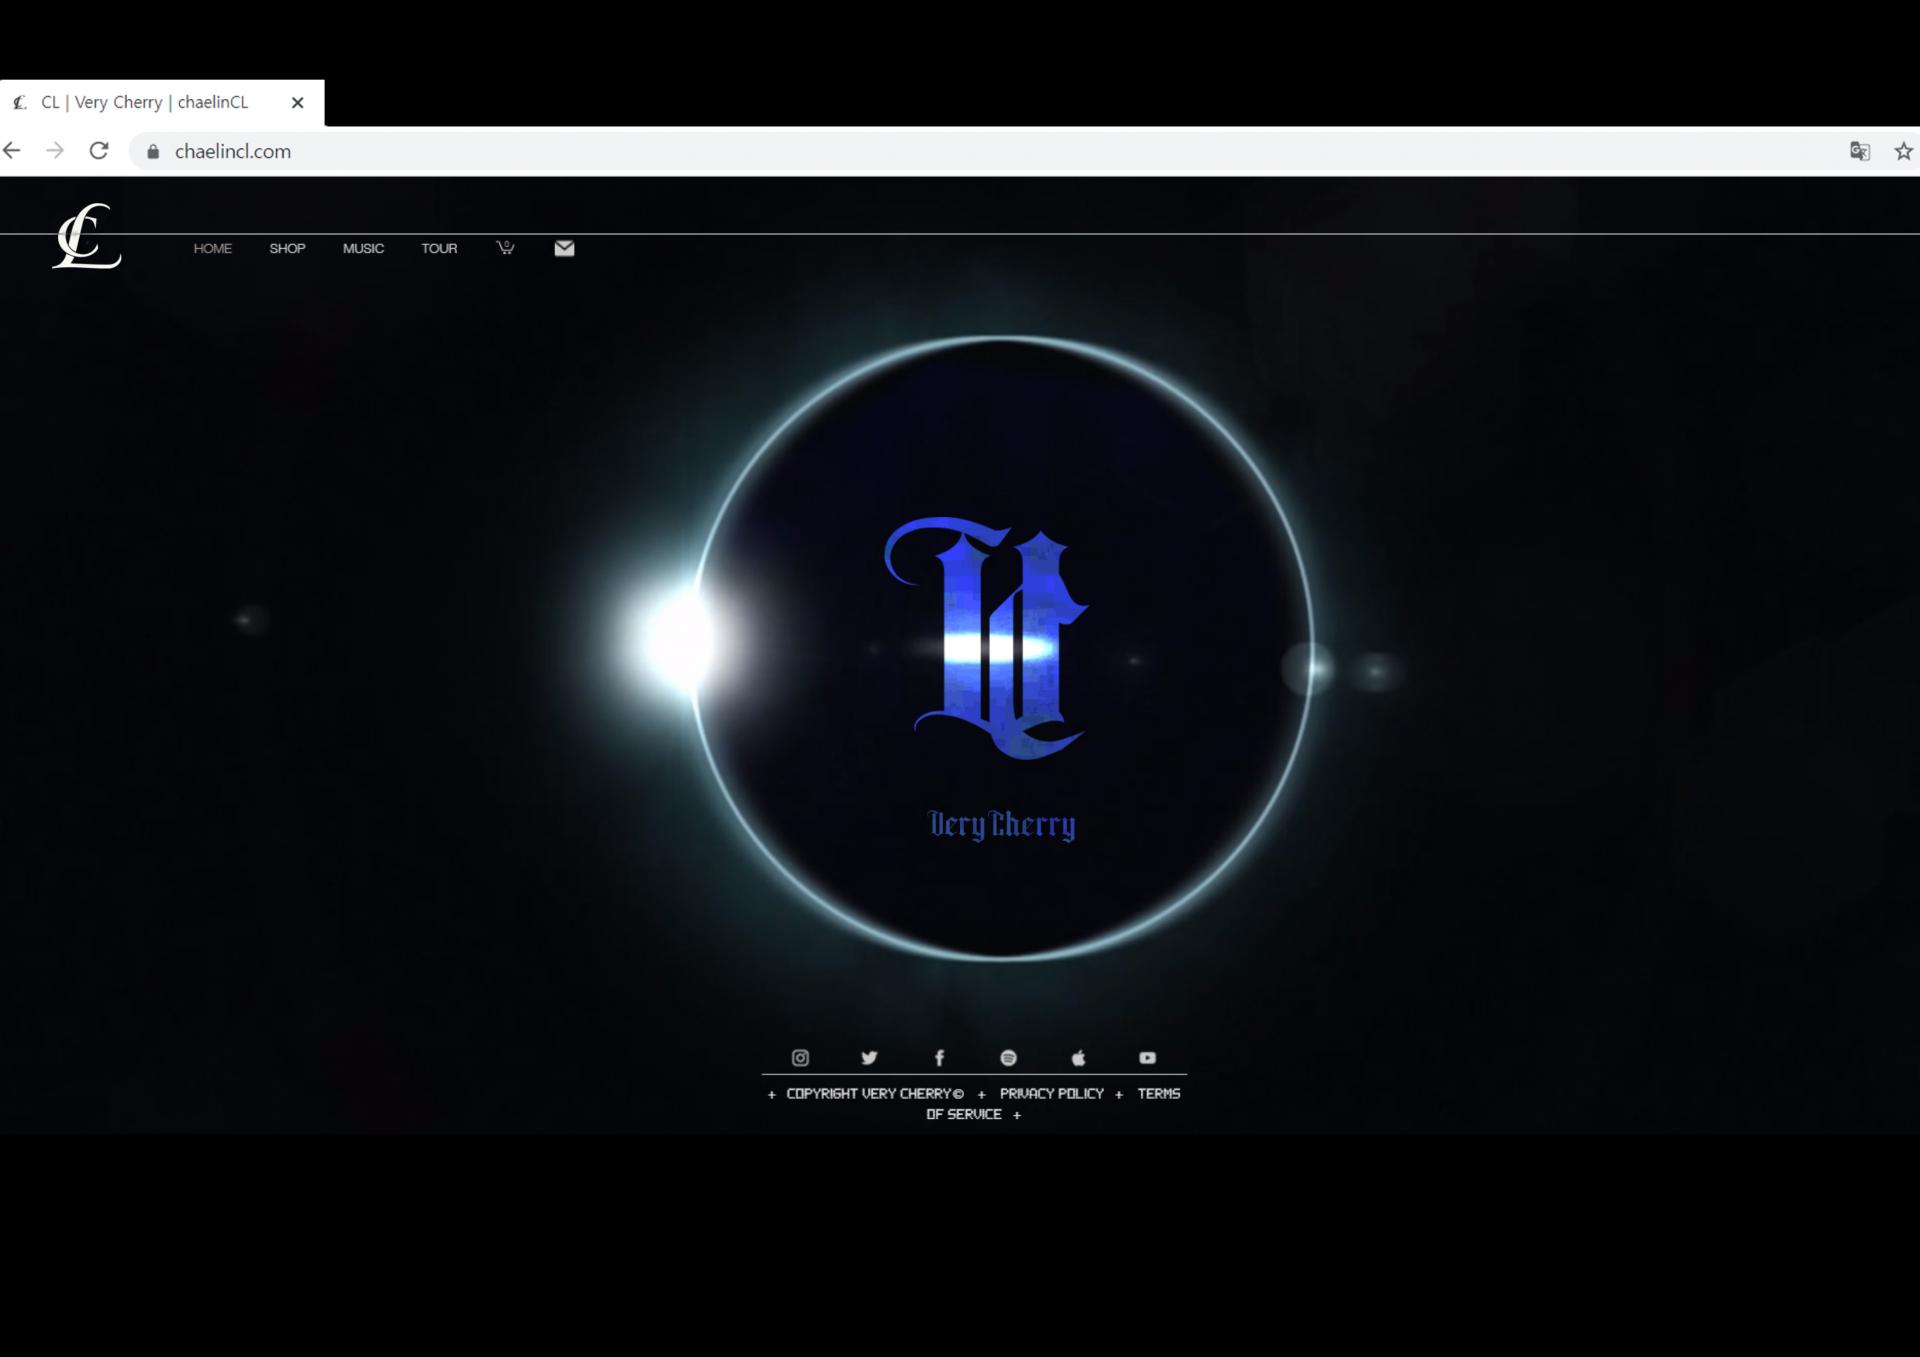Click the translate page icon
1920x1357 pixels.
[1860, 151]
